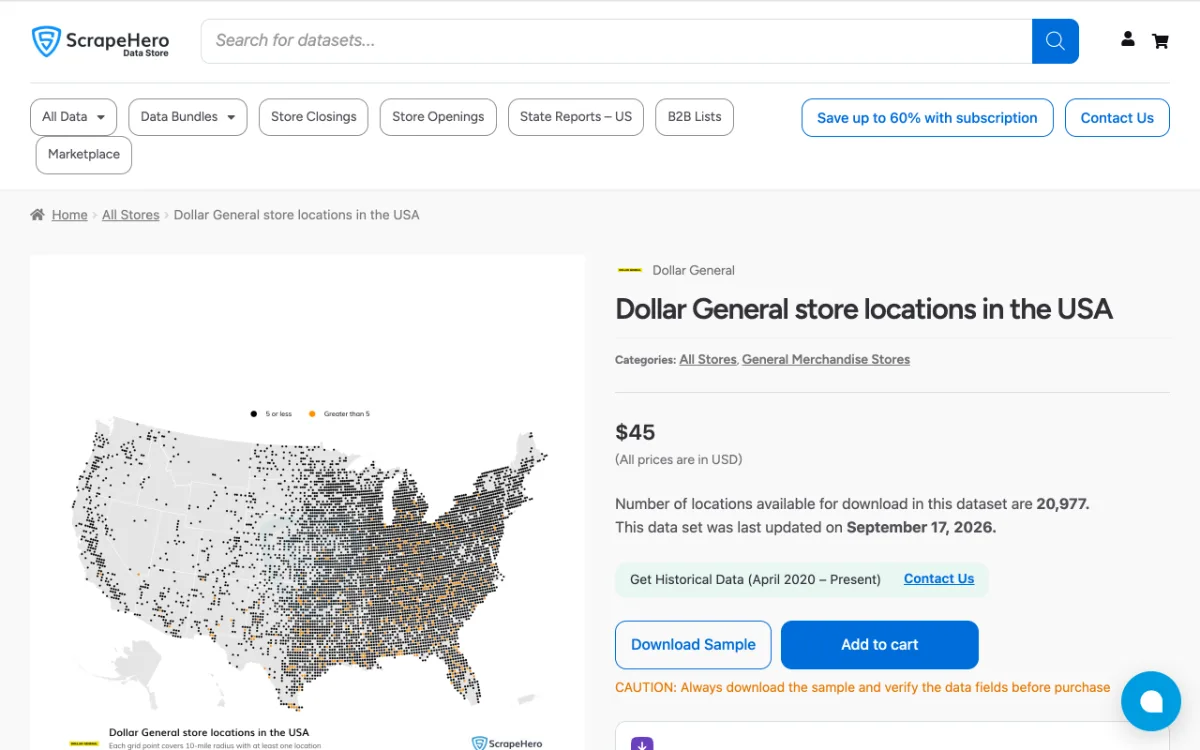Click the purple download icon below caution
Screen dimensions: 1200x750
tap(642, 743)
